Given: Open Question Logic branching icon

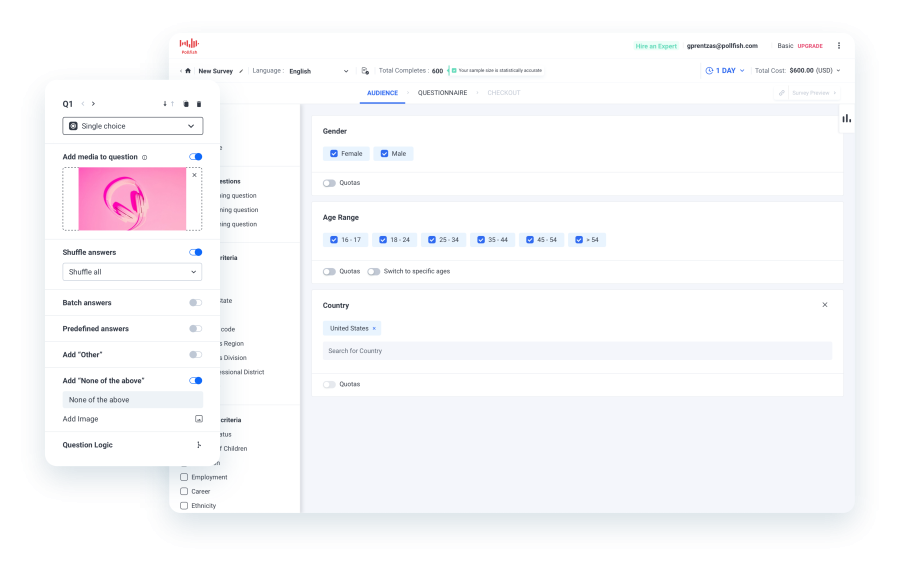Looking at the screenshot, I should coord(198,445).
